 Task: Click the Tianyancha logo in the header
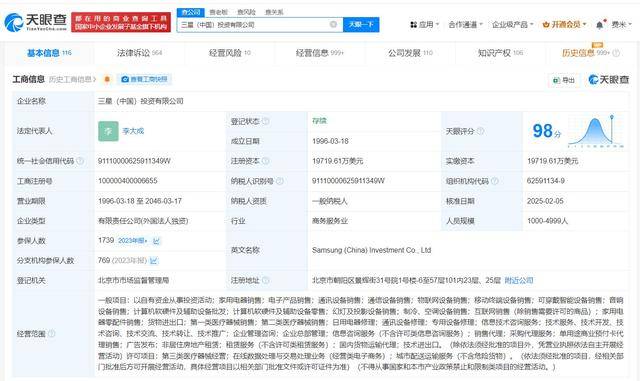pos(36,22)
